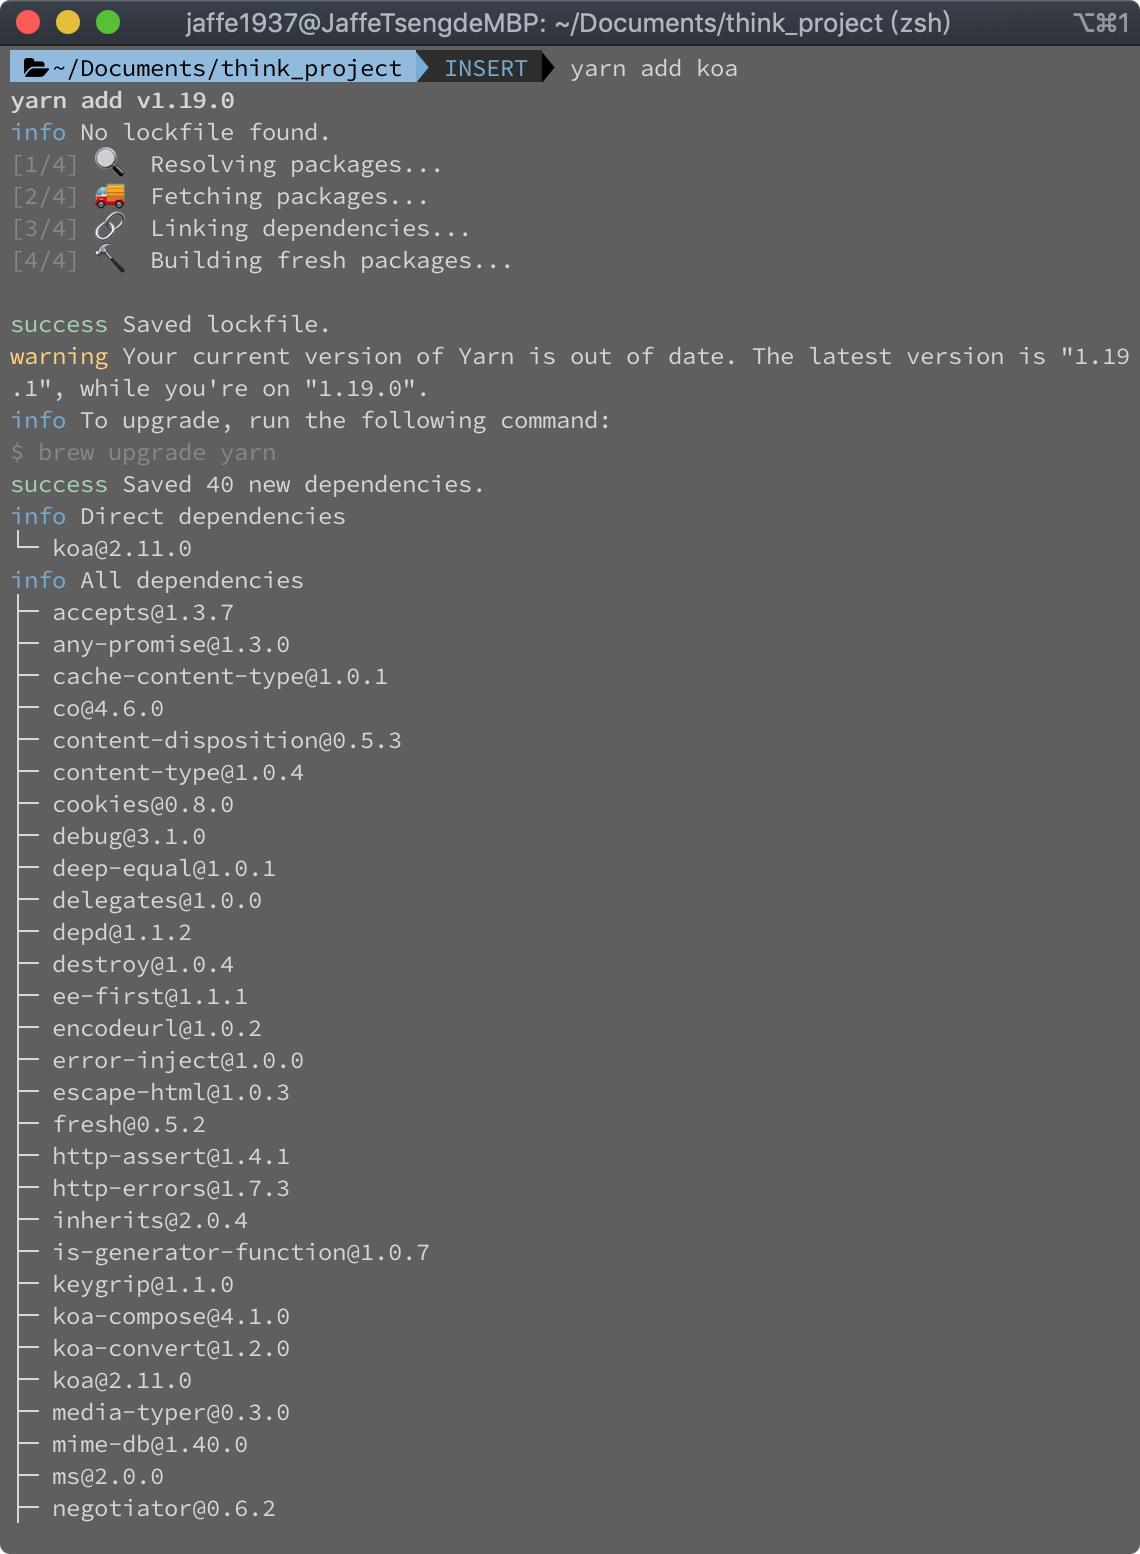Click the 'success Saved lockfile.' line
The height and width of the screenshot is (1554, 1140).
pos(170,324)
